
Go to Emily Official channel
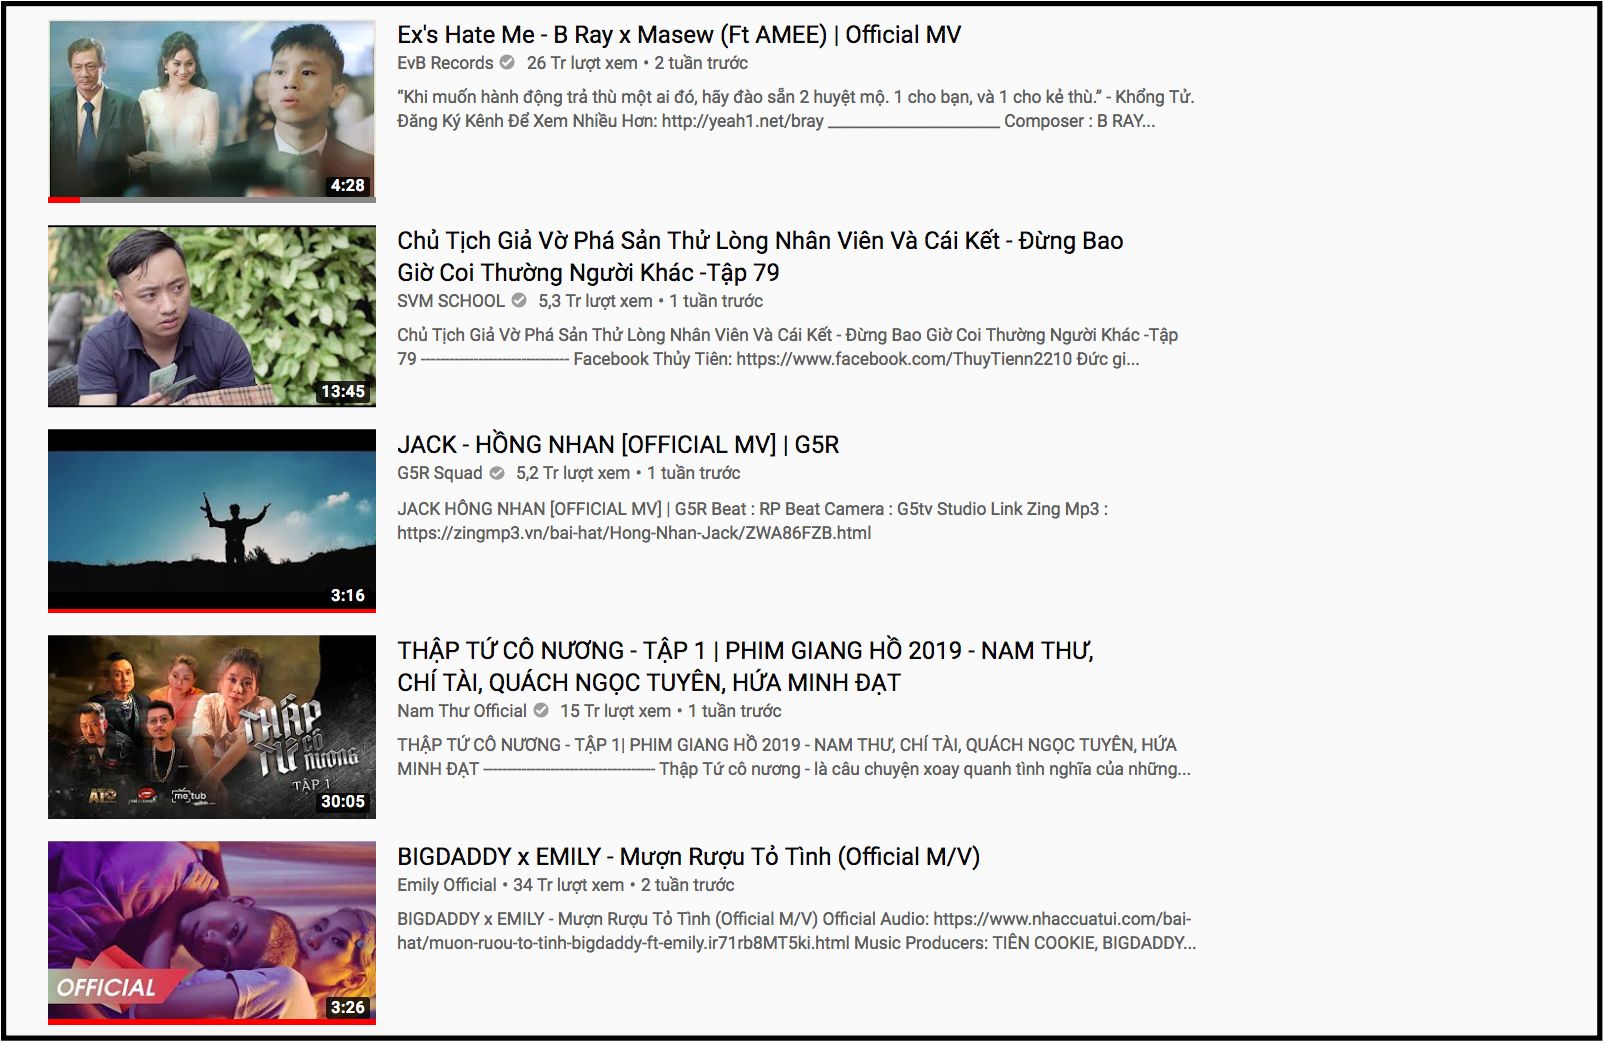pyautogui.click(x=446, y=885)
